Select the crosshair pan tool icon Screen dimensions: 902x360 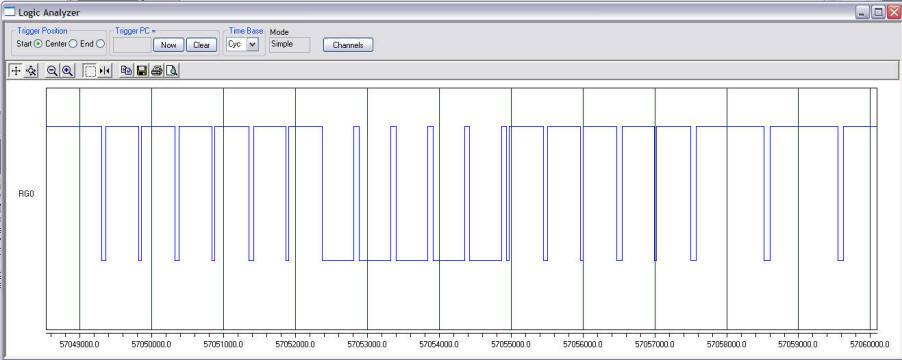(16, 71)
